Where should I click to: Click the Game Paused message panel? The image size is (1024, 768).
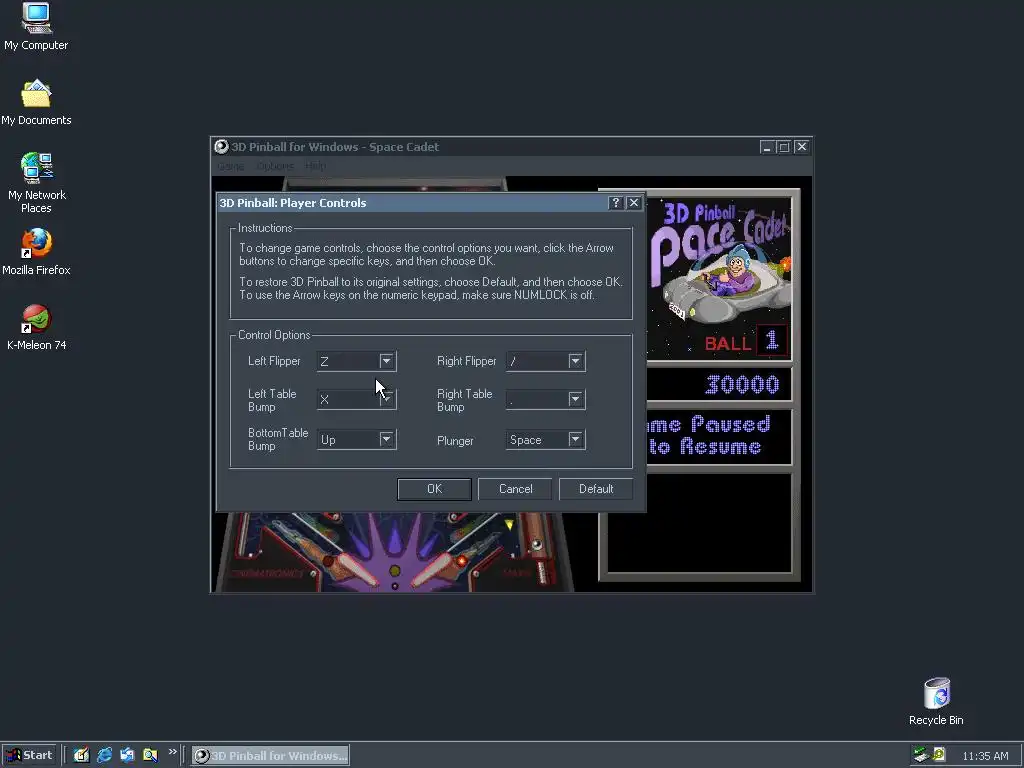pyautogui.click(x=718, y=436)
